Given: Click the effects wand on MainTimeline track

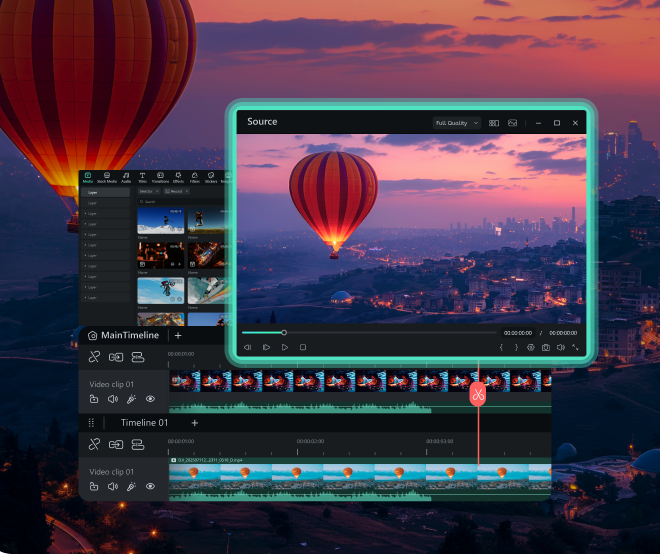Looking at the screenshot, I should click(x=131, y=399).
